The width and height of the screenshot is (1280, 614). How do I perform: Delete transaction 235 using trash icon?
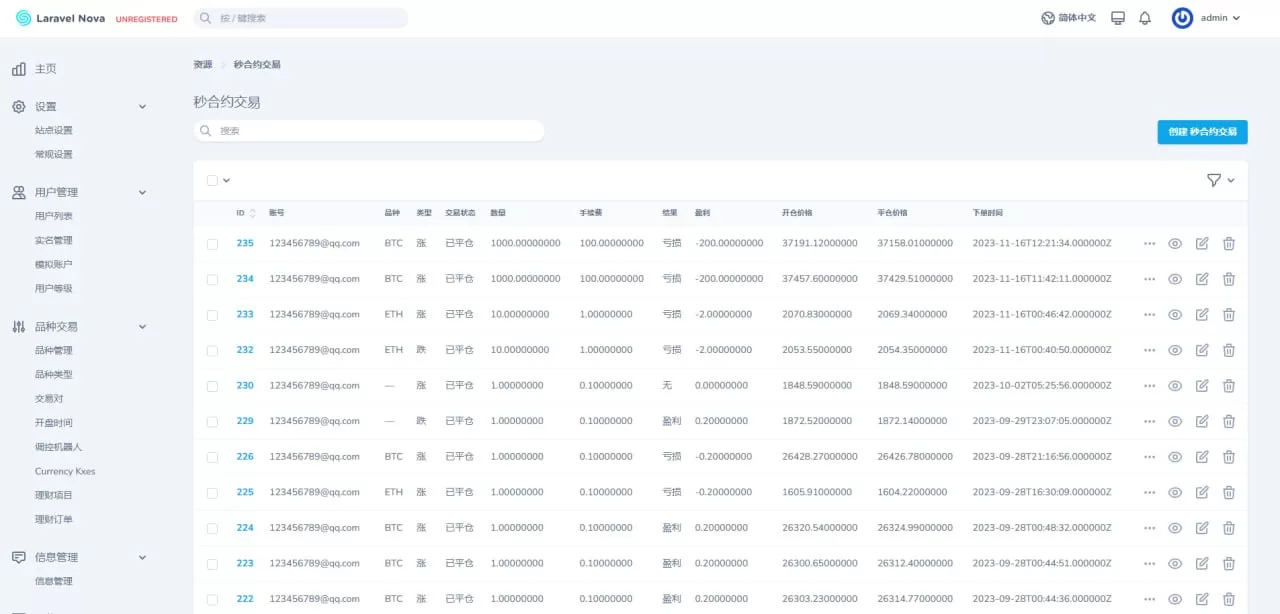1229,243
